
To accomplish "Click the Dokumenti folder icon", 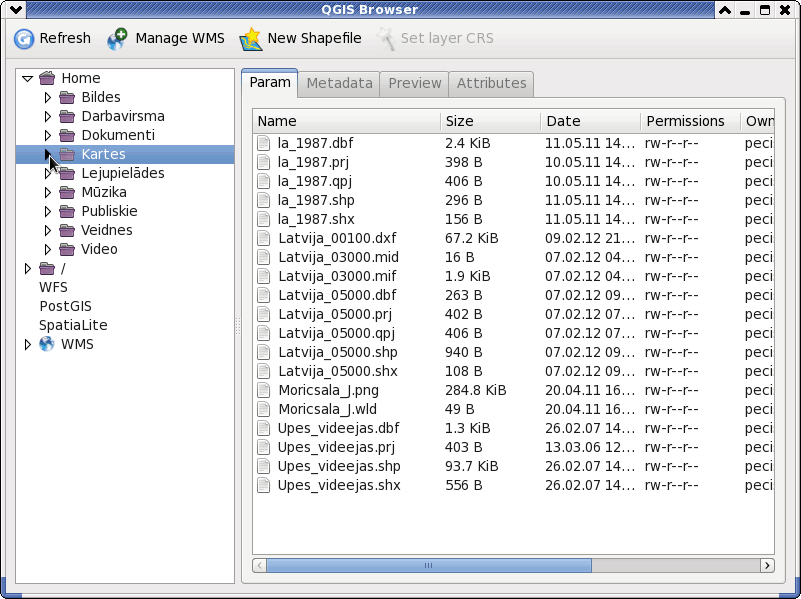I will [x=67, y=135].
